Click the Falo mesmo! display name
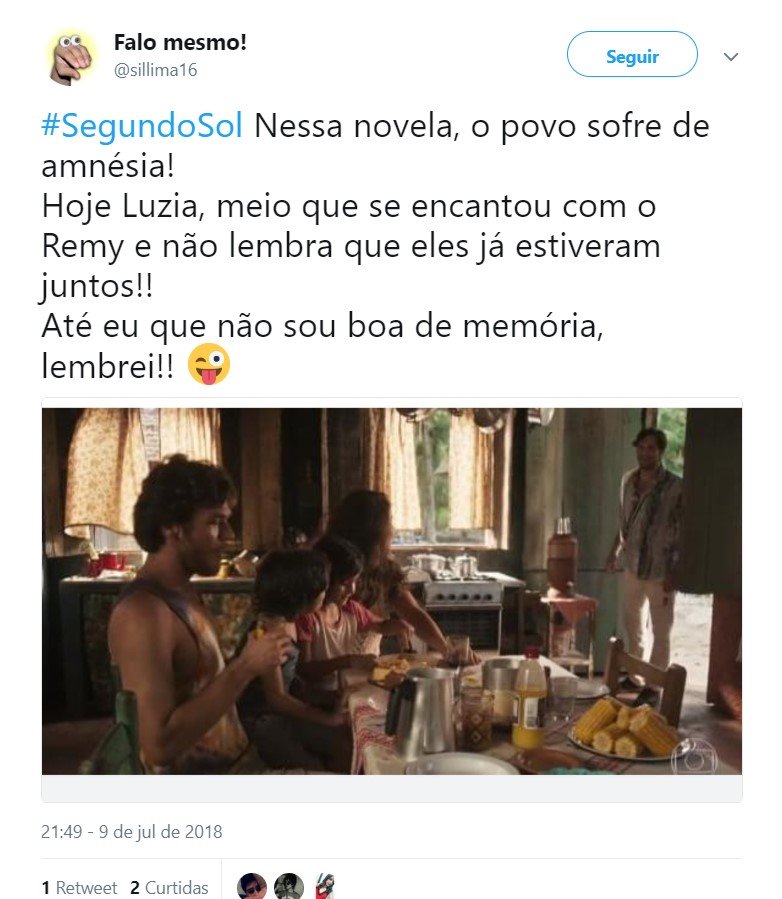The height and width of the screenshot is (899, 782). point(180,42)
